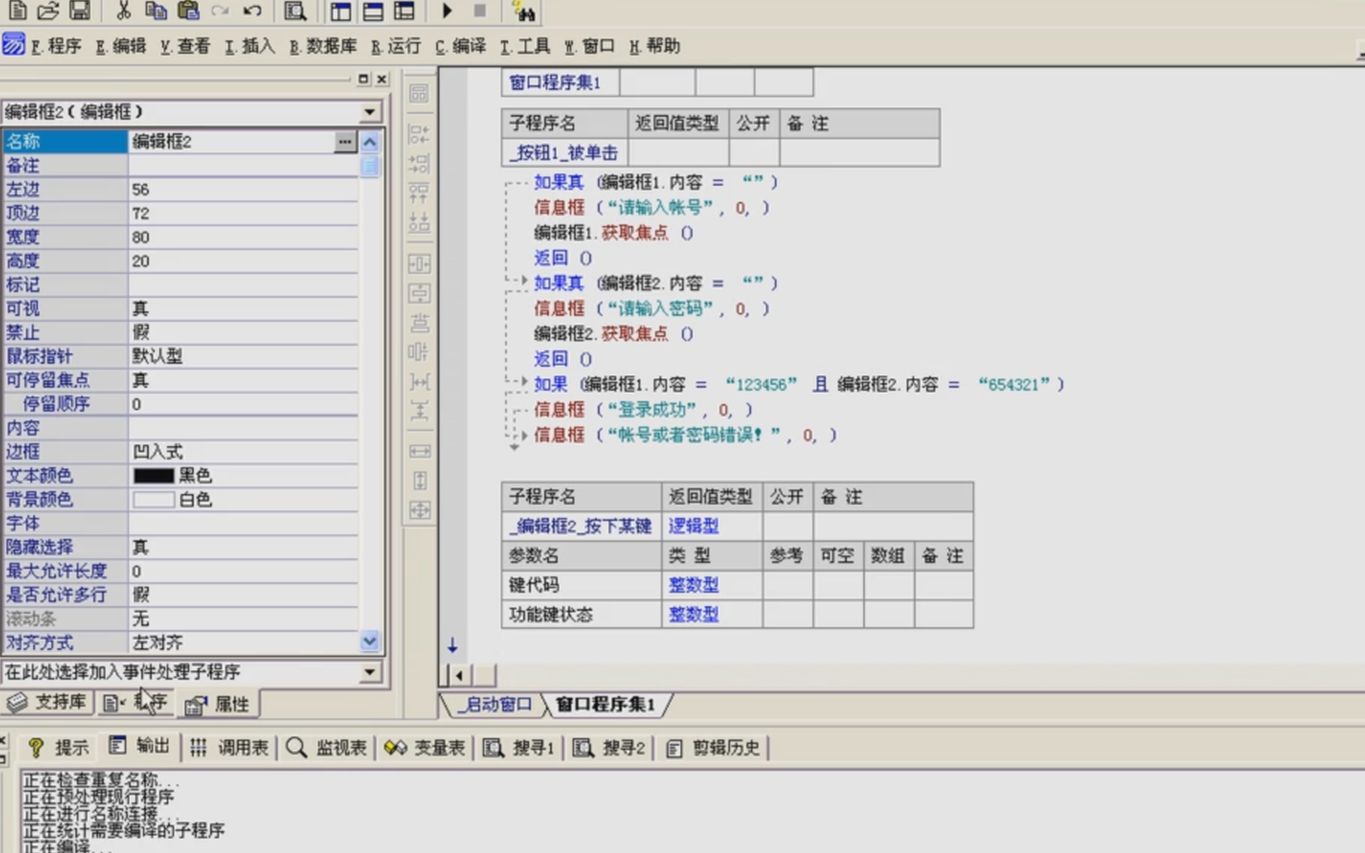Switch to the 支持库 panel tab
1365x853 pixels.
pyautogui.click(x=48, y=702)
